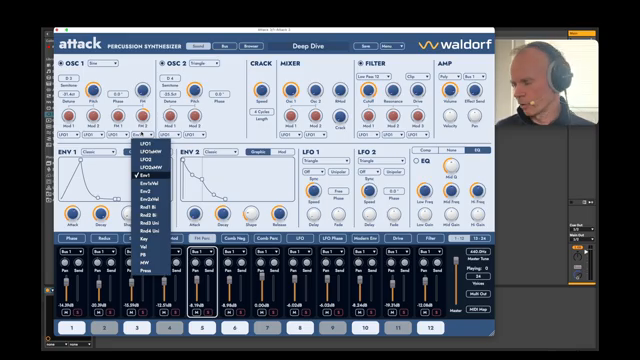
Task: Click the Master volume fader handle
Action: [x=456, y=261]
